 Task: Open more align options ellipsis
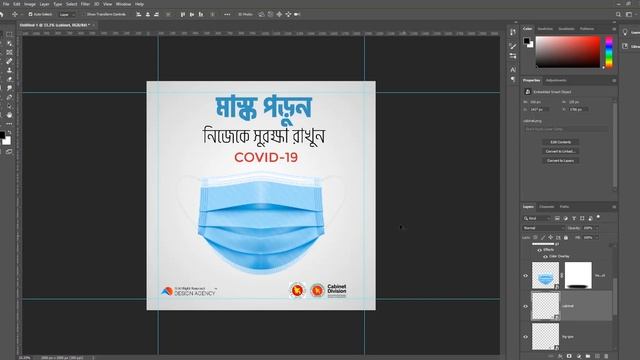click(227, 14)
